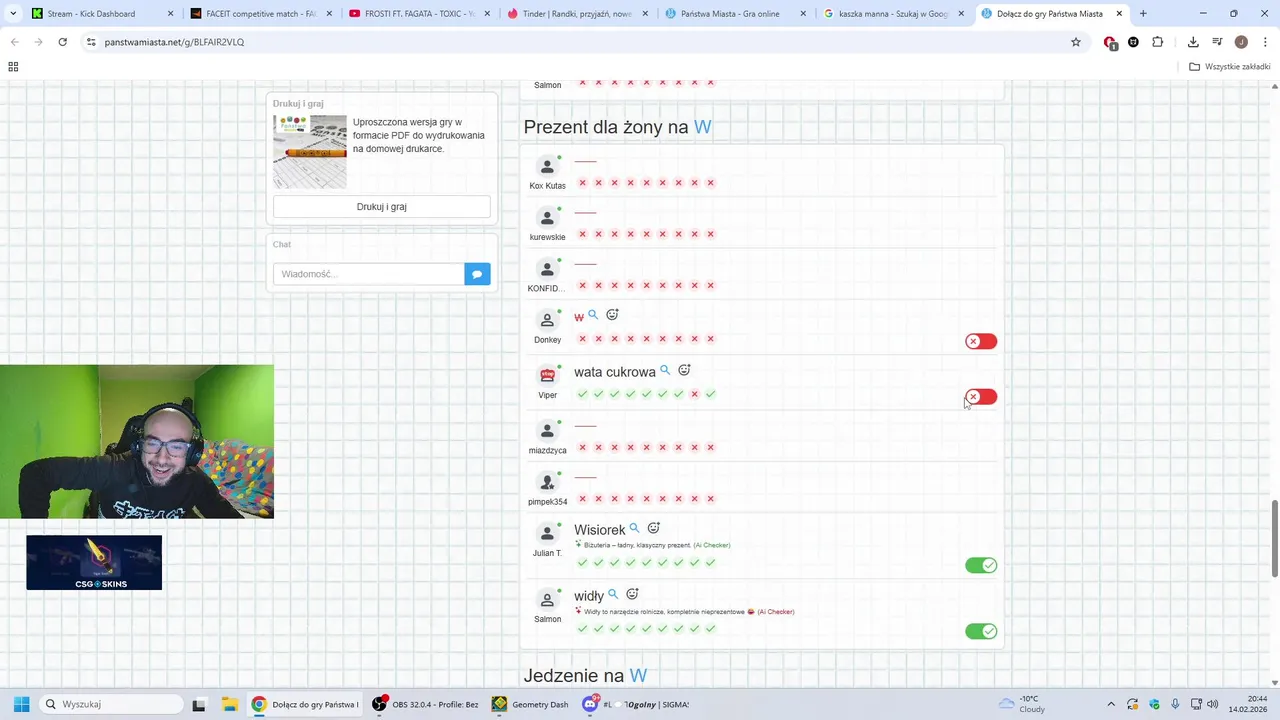Switch to 'Stream - Kick Dashboard' tab

click(103, 14)
